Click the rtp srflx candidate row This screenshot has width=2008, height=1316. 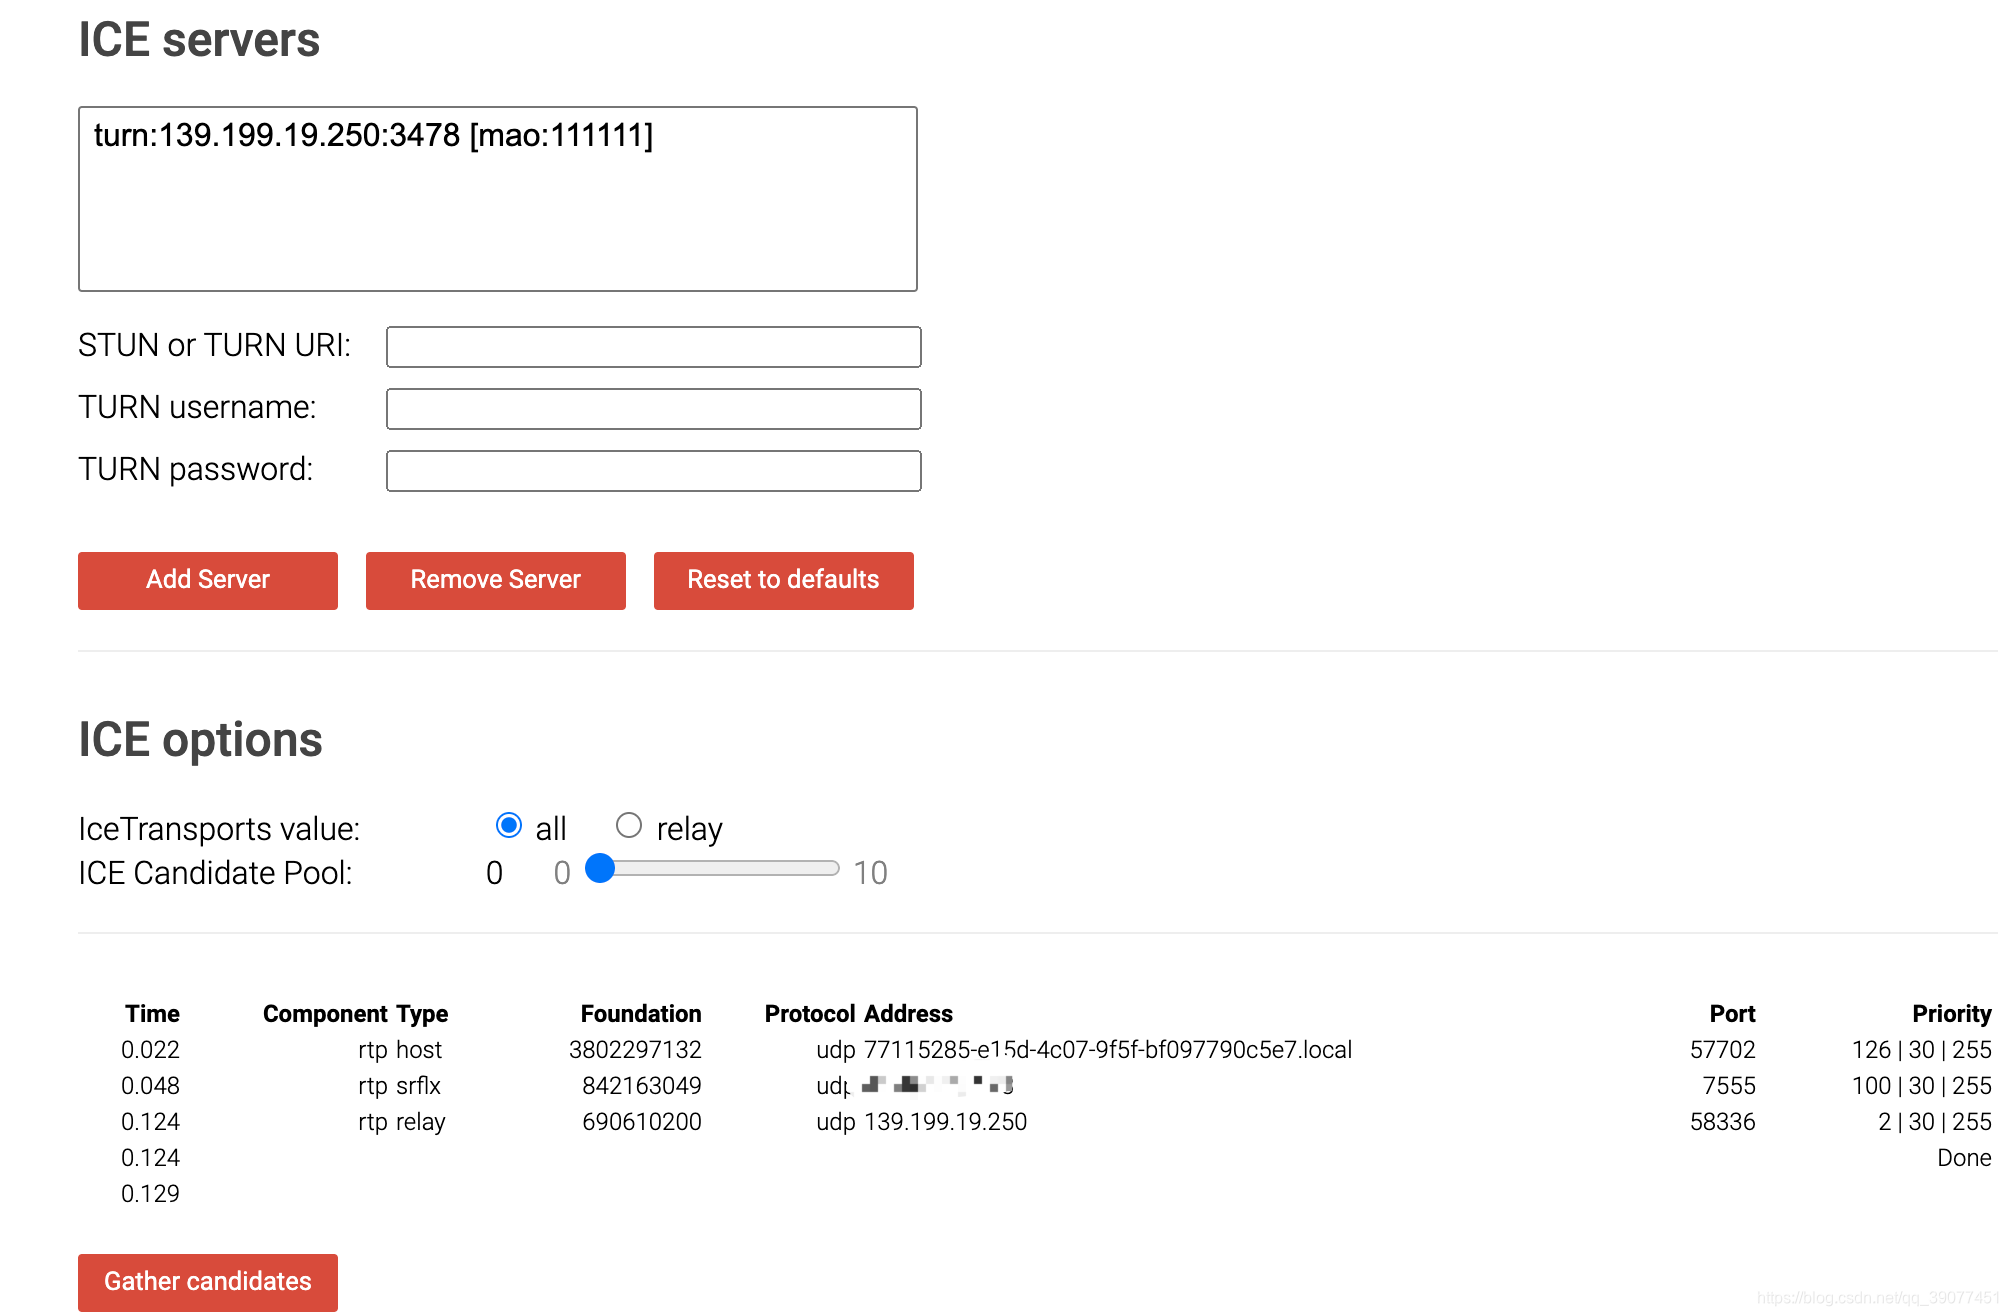coord(400,1086)
